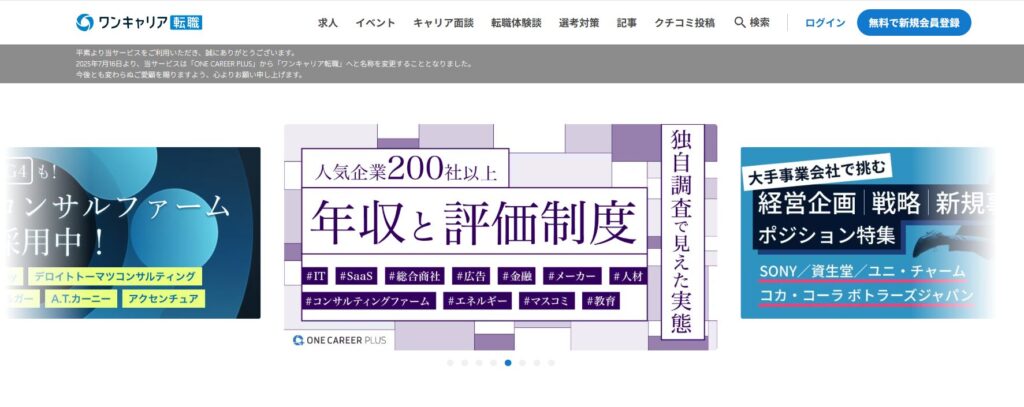Screen dimensions: 1024x407
Task: Click the #金融 tag on banner
Action: [x=516, y=276]
